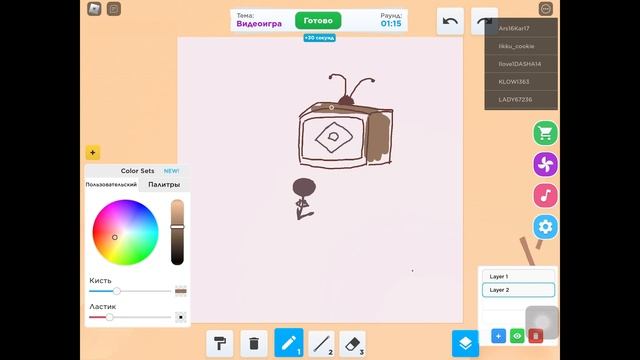Add a new layer with blue plus
The height and width of the screenshot is (360, 640).
point(498,336)
